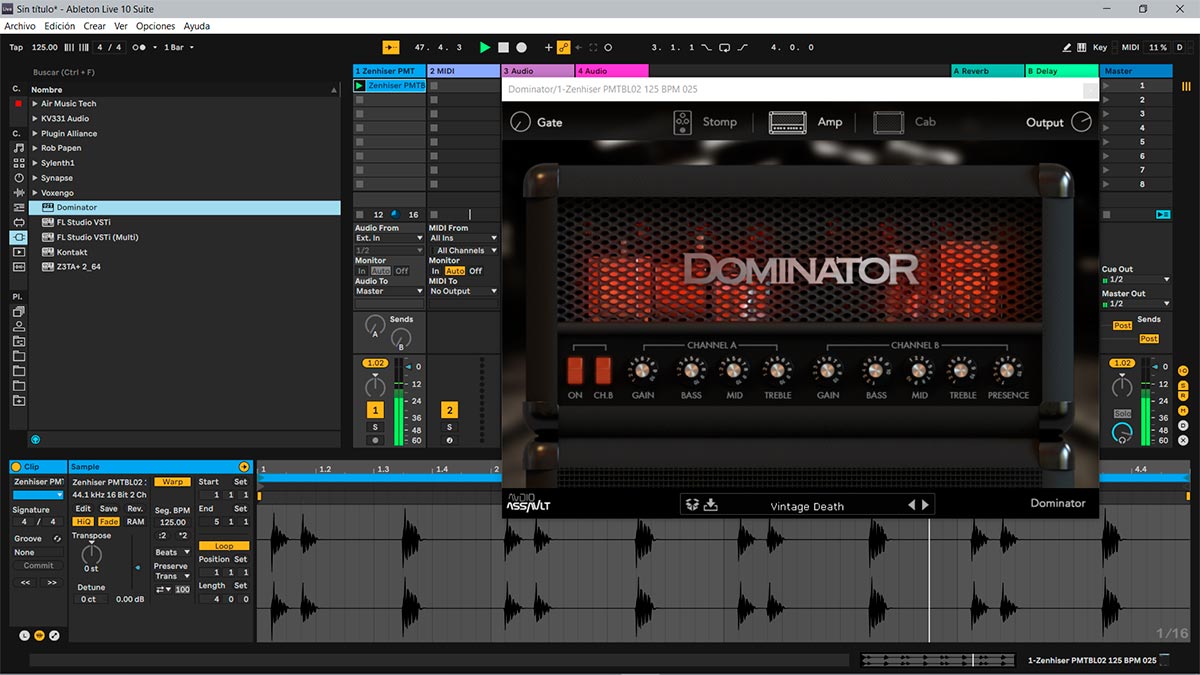Open the Ver menu
The height and width of the screenshot is (675, 1200).
tap(121, 26)
